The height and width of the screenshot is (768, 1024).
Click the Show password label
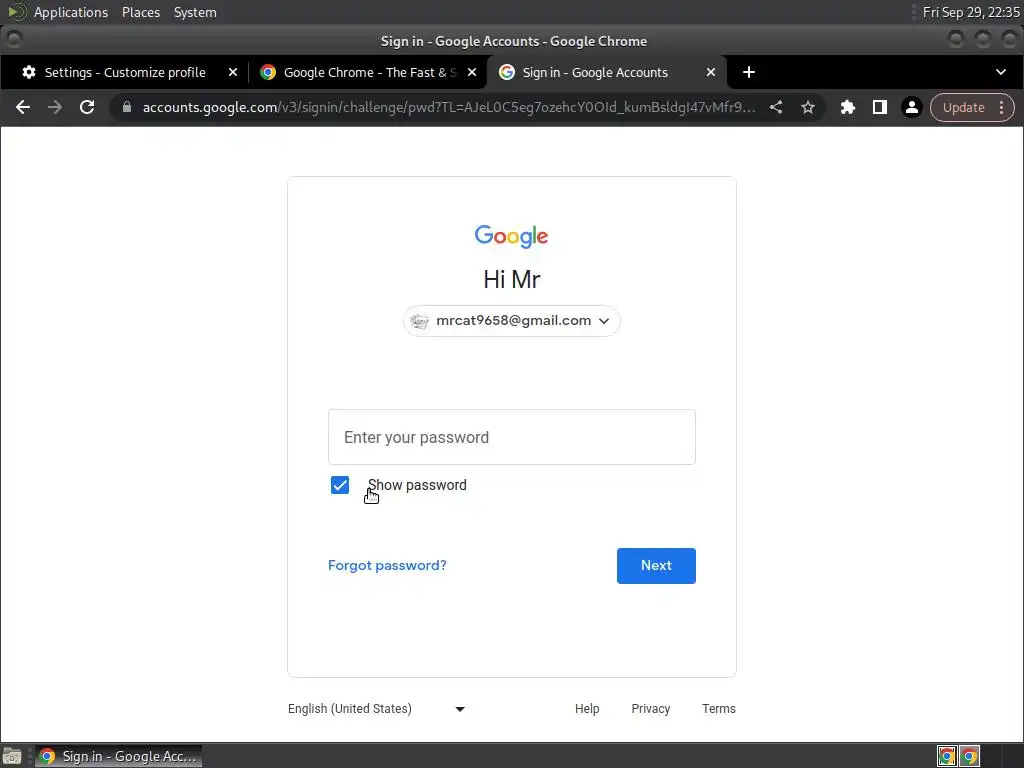pyautogui.click(x=417, y=485)
